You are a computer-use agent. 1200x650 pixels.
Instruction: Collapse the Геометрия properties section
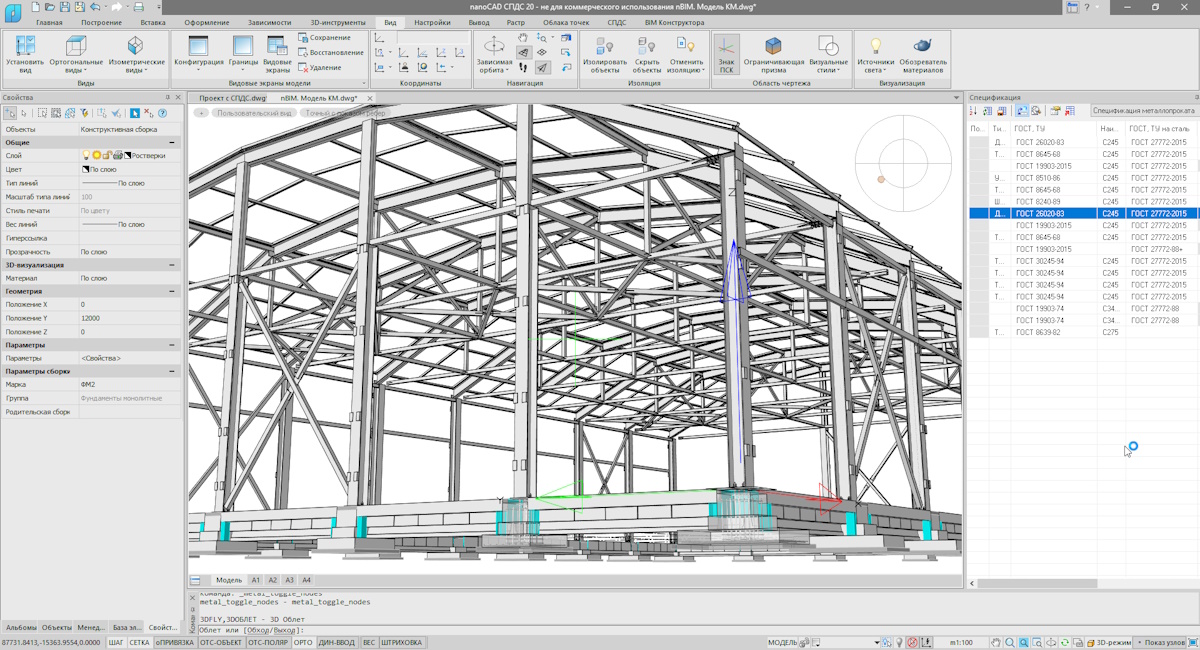click(x=172, y=291)
